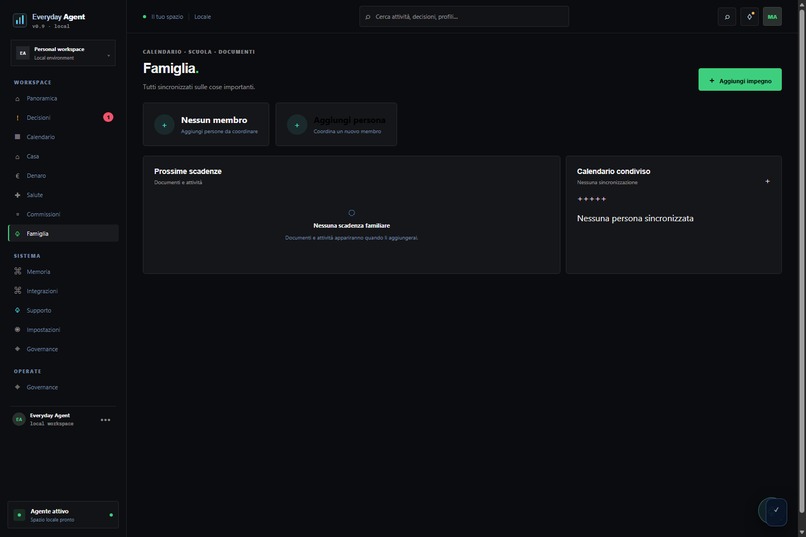Click the Panoramica home icon
The width and height of the screenshot is (806, 537).
pyautogui.click(x=17, y=99)
